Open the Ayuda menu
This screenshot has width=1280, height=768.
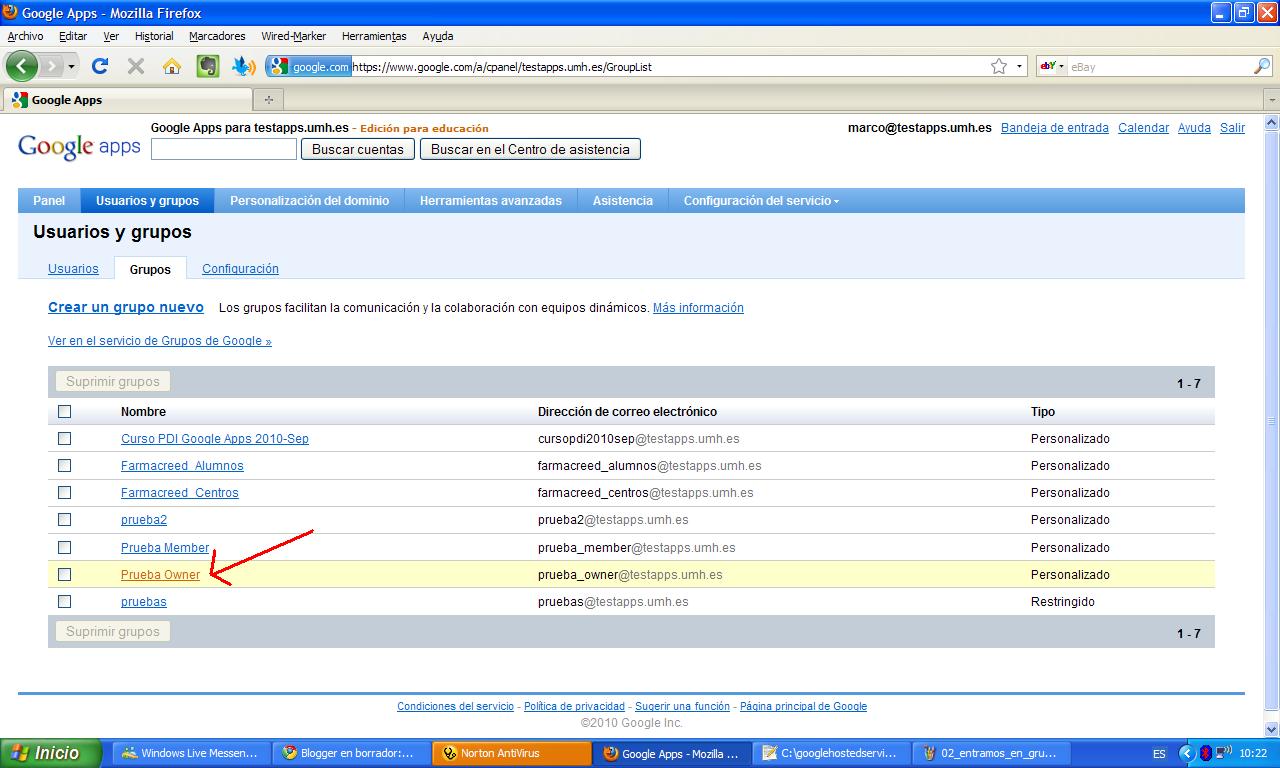(438, 36)
